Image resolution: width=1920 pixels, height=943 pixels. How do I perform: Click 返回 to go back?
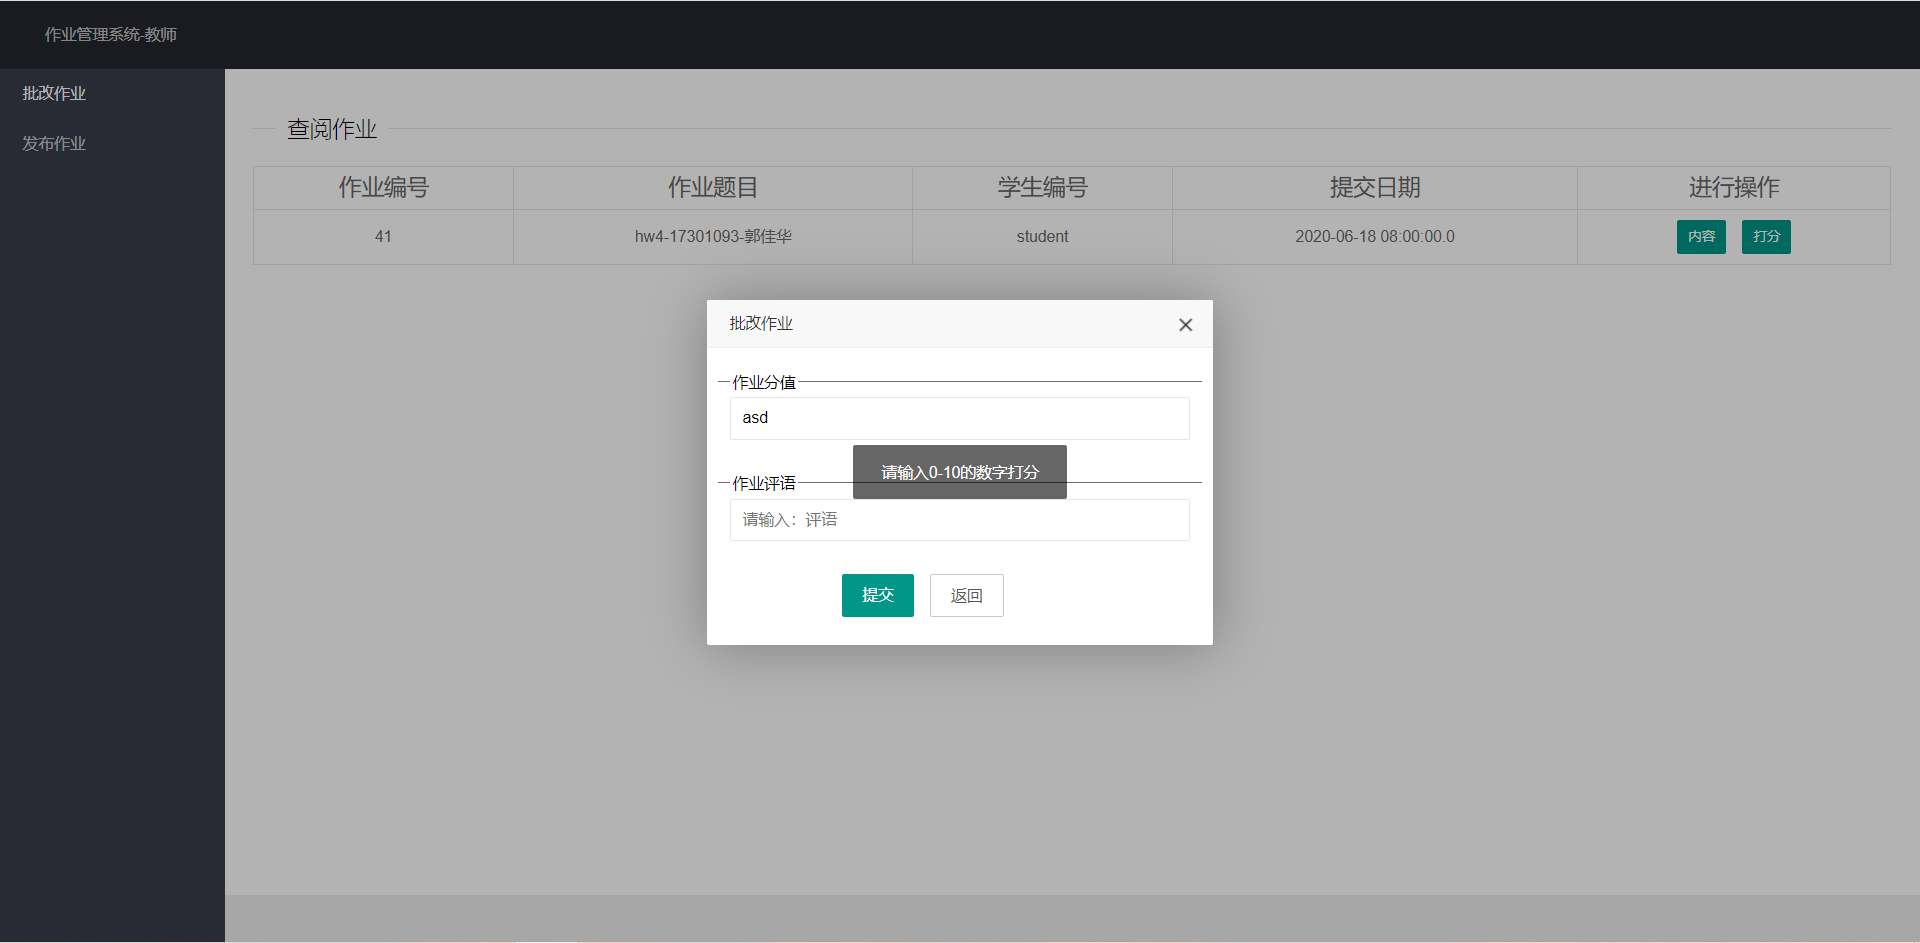point(966,595)
